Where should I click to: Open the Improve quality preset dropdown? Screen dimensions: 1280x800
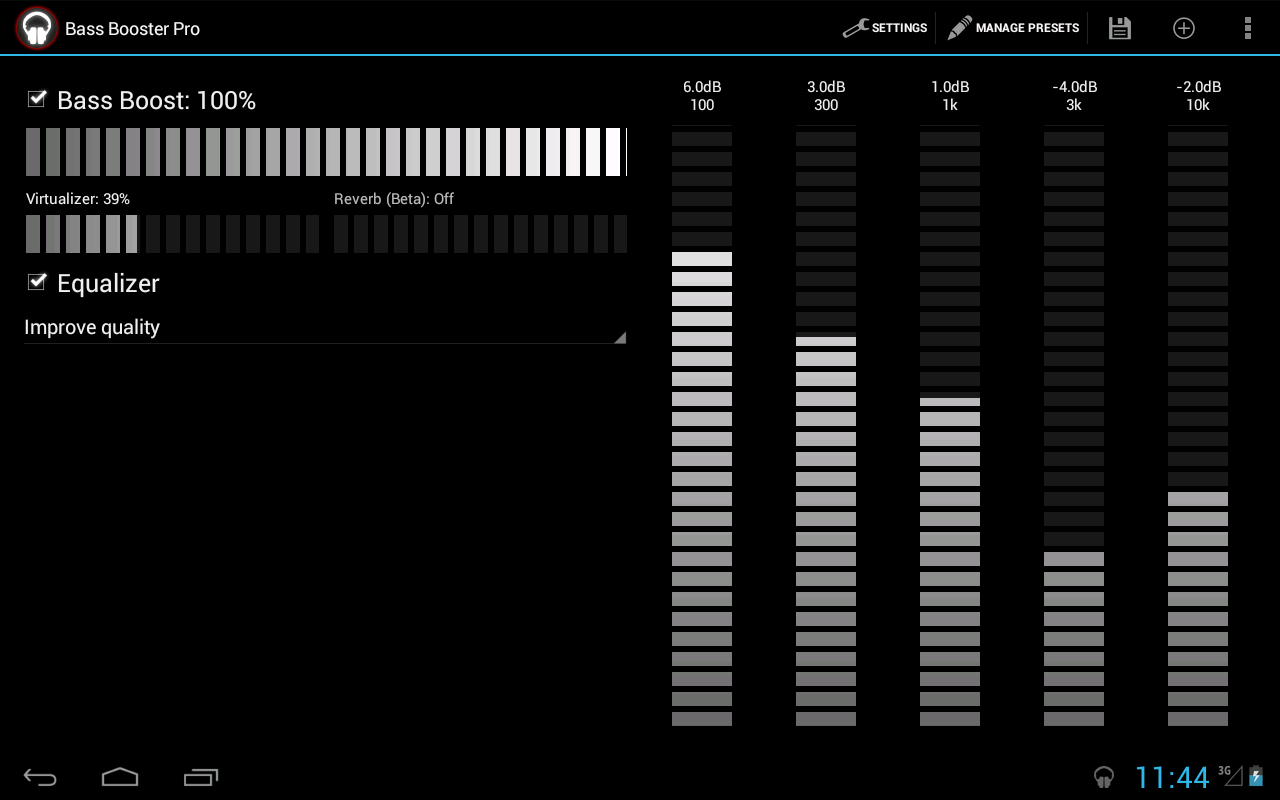pyautogui.click(x=325, y=328)
